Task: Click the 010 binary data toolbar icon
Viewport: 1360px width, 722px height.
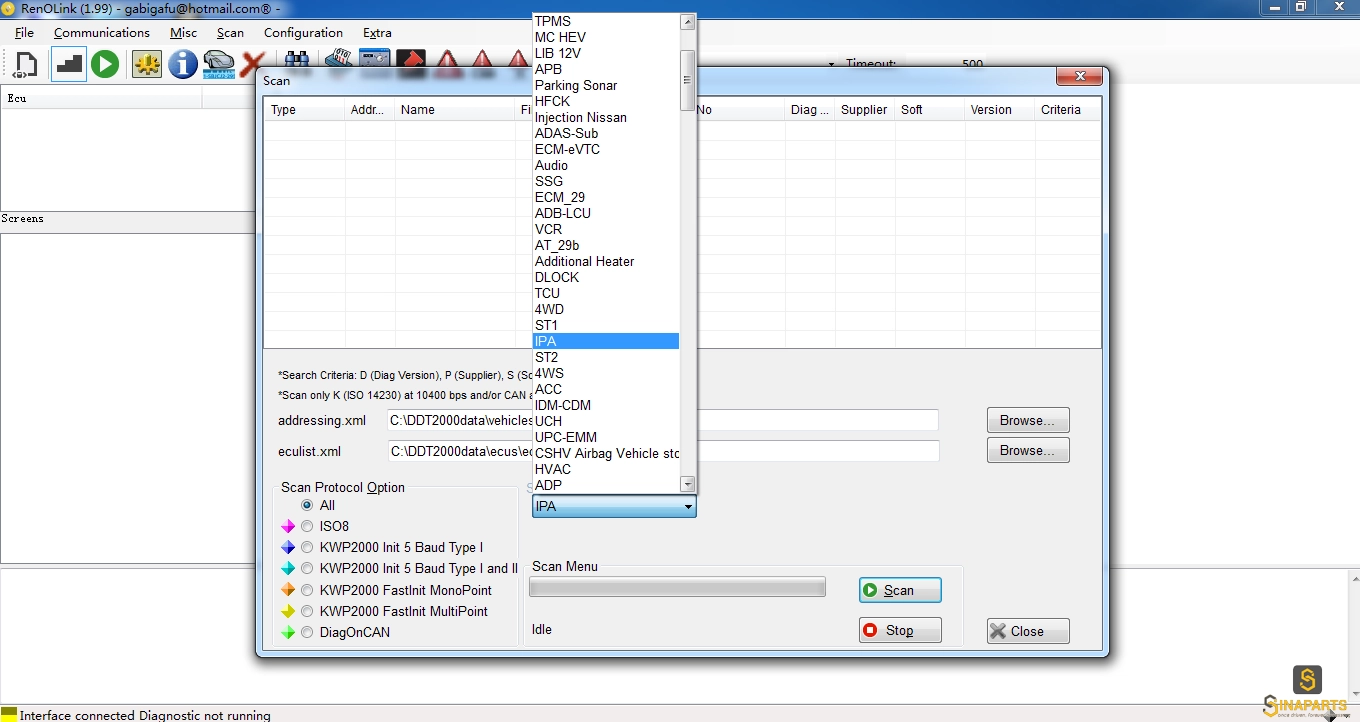Action: tap(339, 60)
